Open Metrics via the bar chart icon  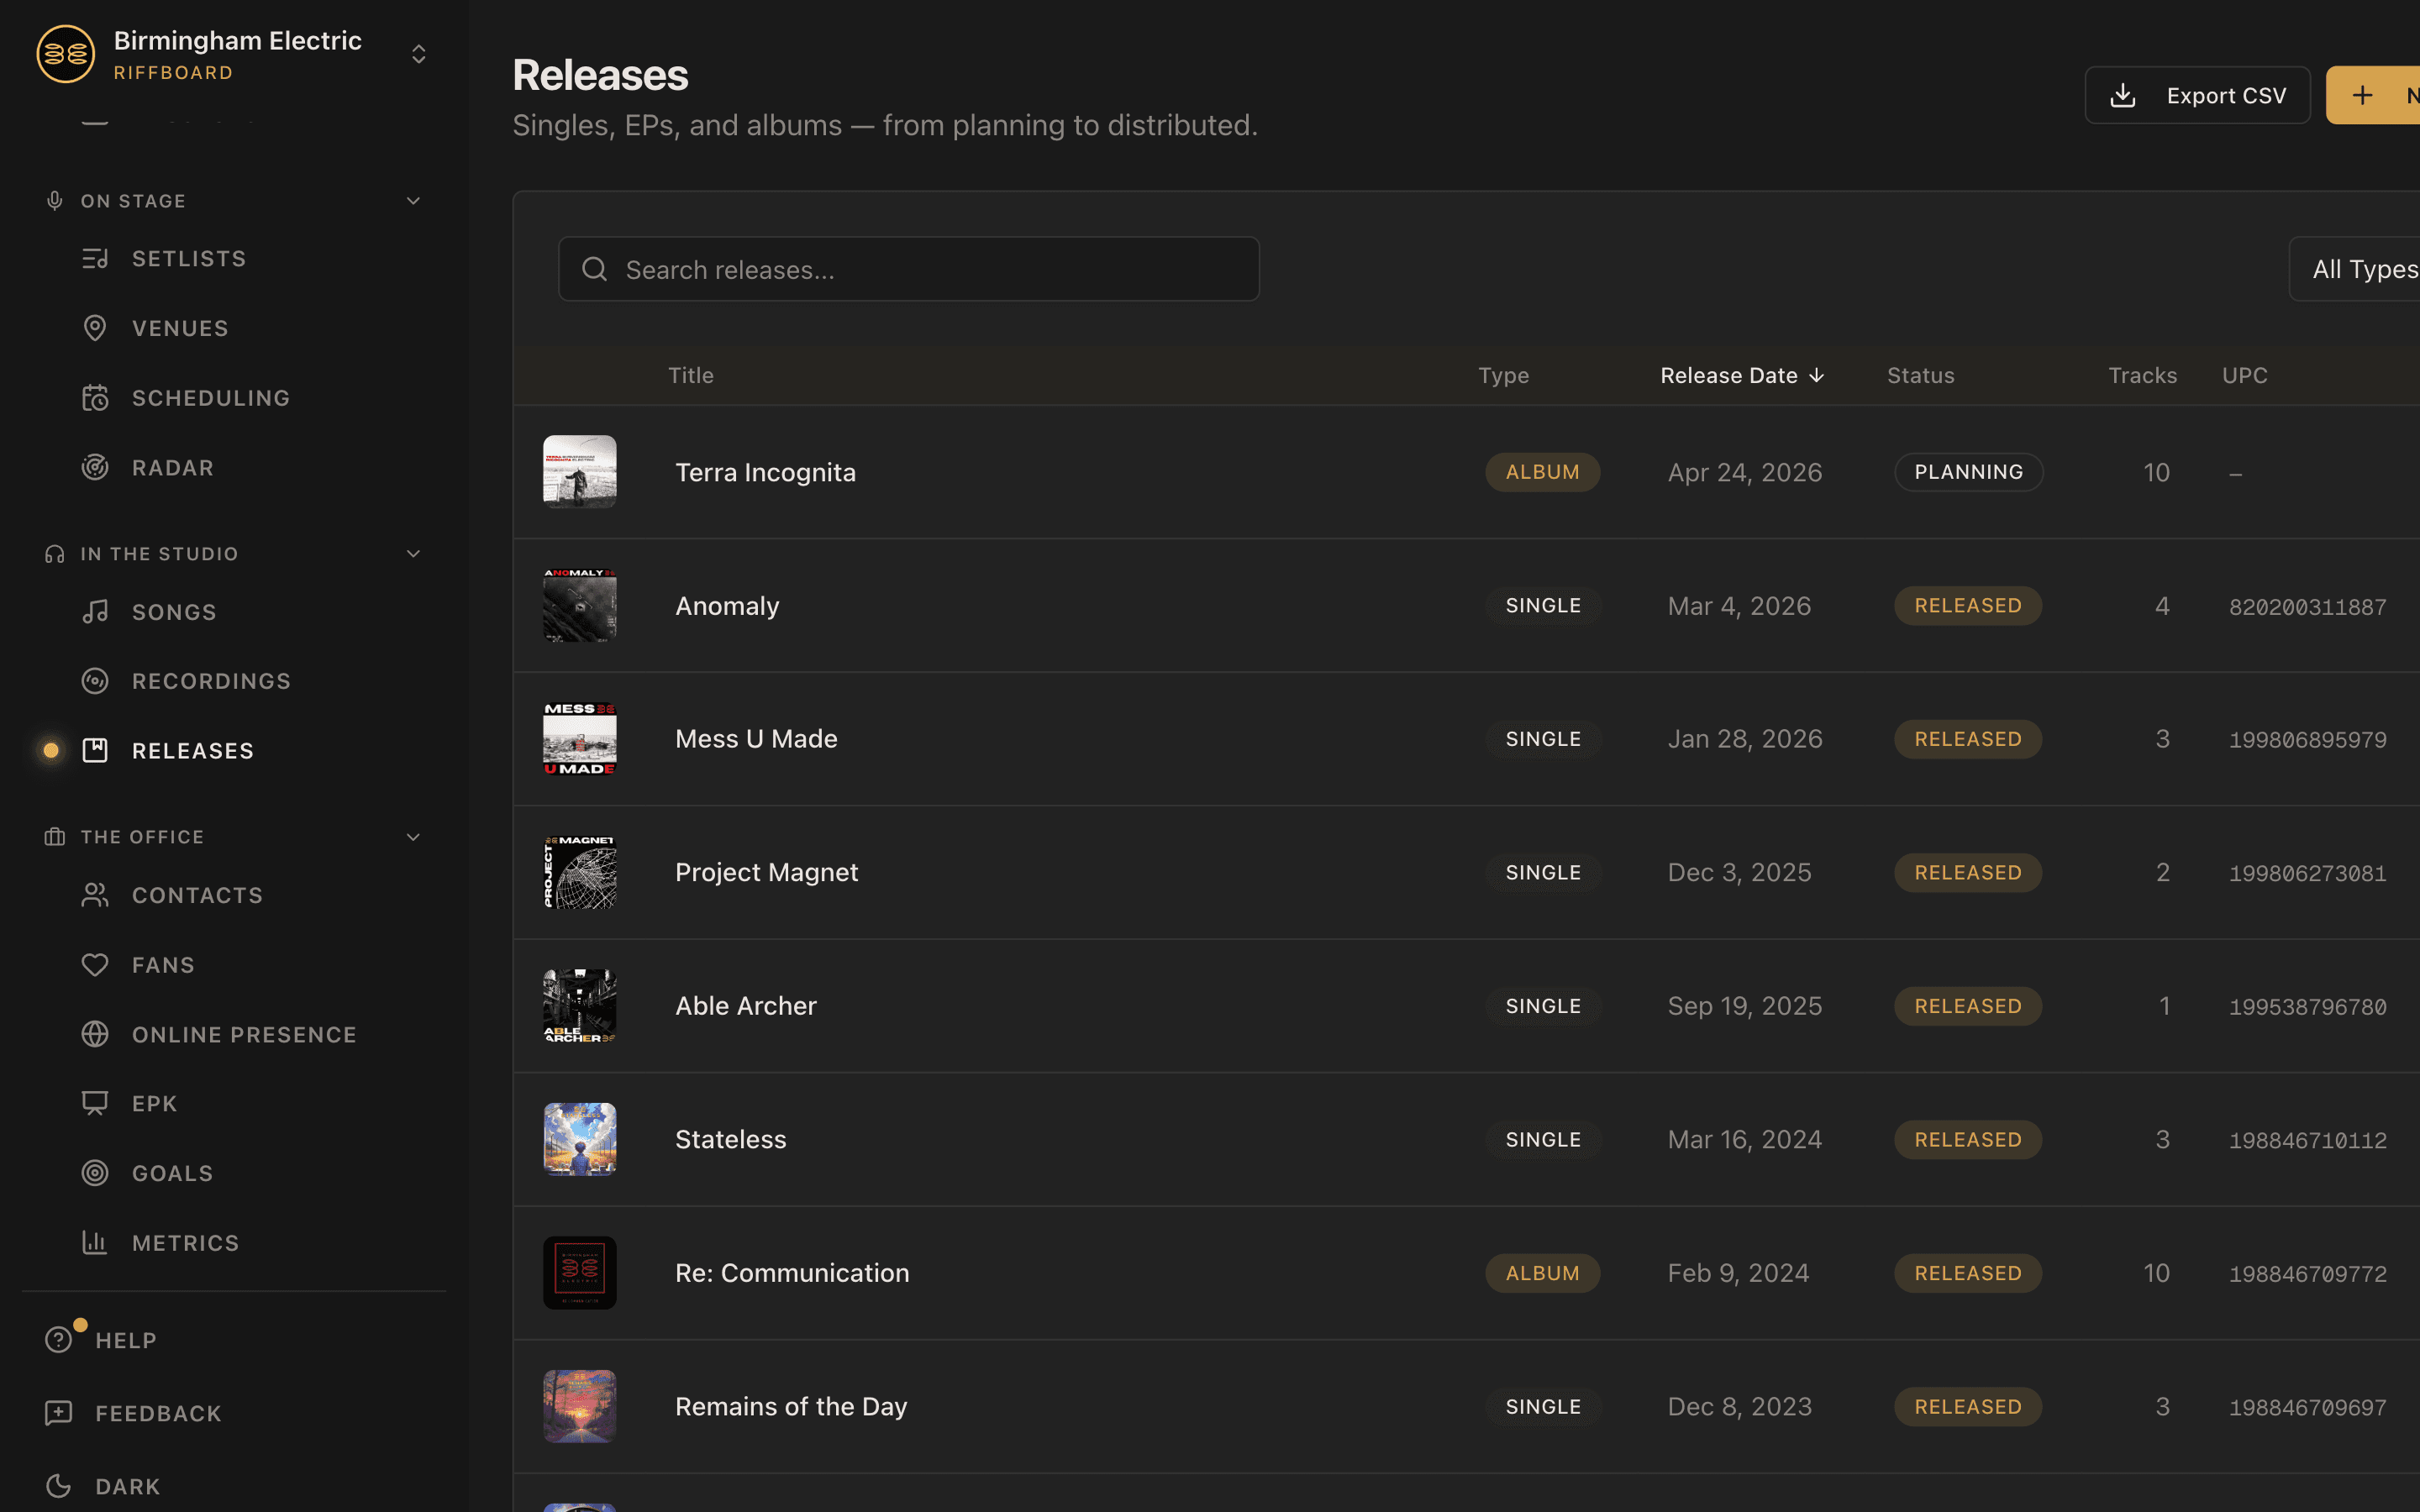pos(95,1242)
